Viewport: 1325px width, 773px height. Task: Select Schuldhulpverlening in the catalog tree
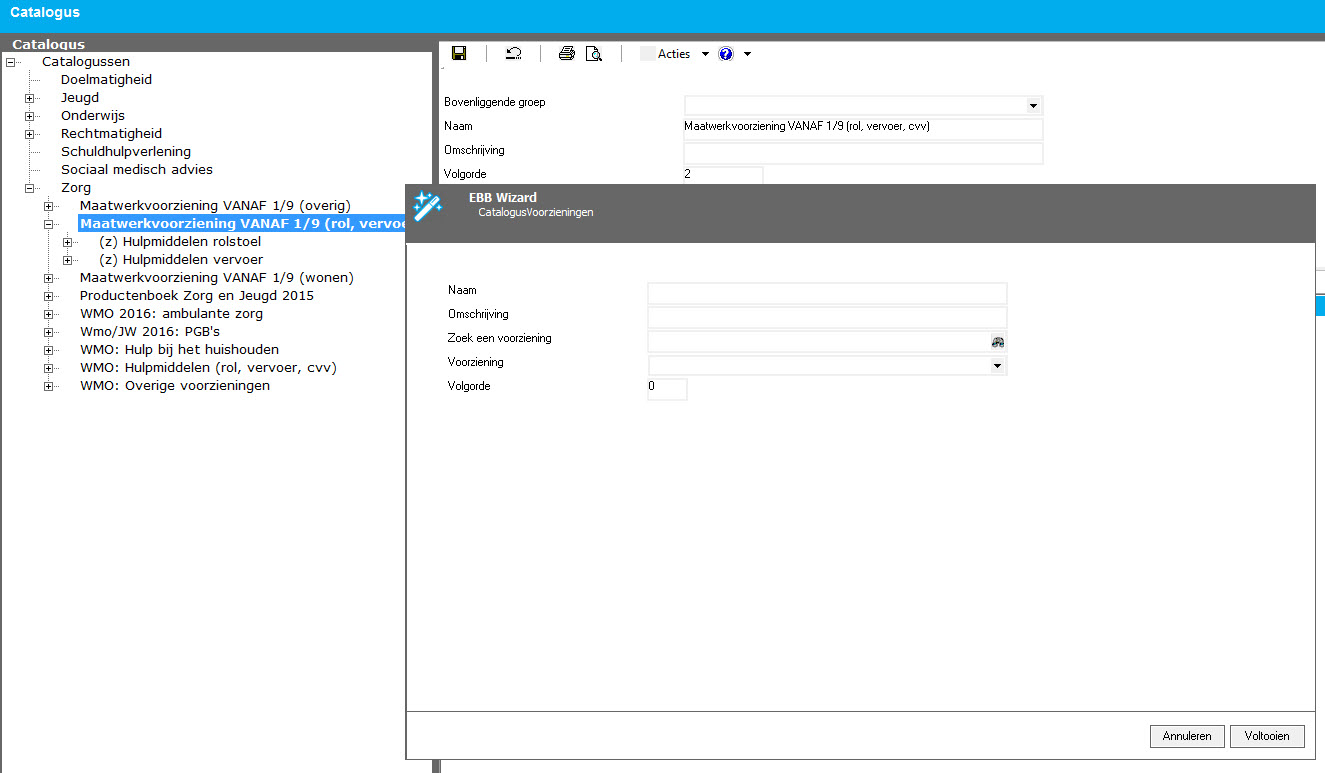click(x=125, y=152)
